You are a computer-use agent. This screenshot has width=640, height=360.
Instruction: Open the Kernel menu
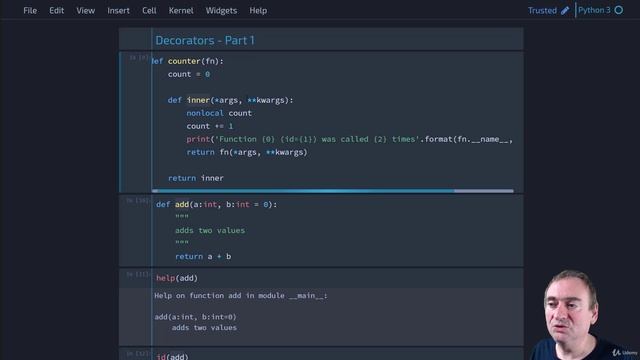(x=181, y=11)
